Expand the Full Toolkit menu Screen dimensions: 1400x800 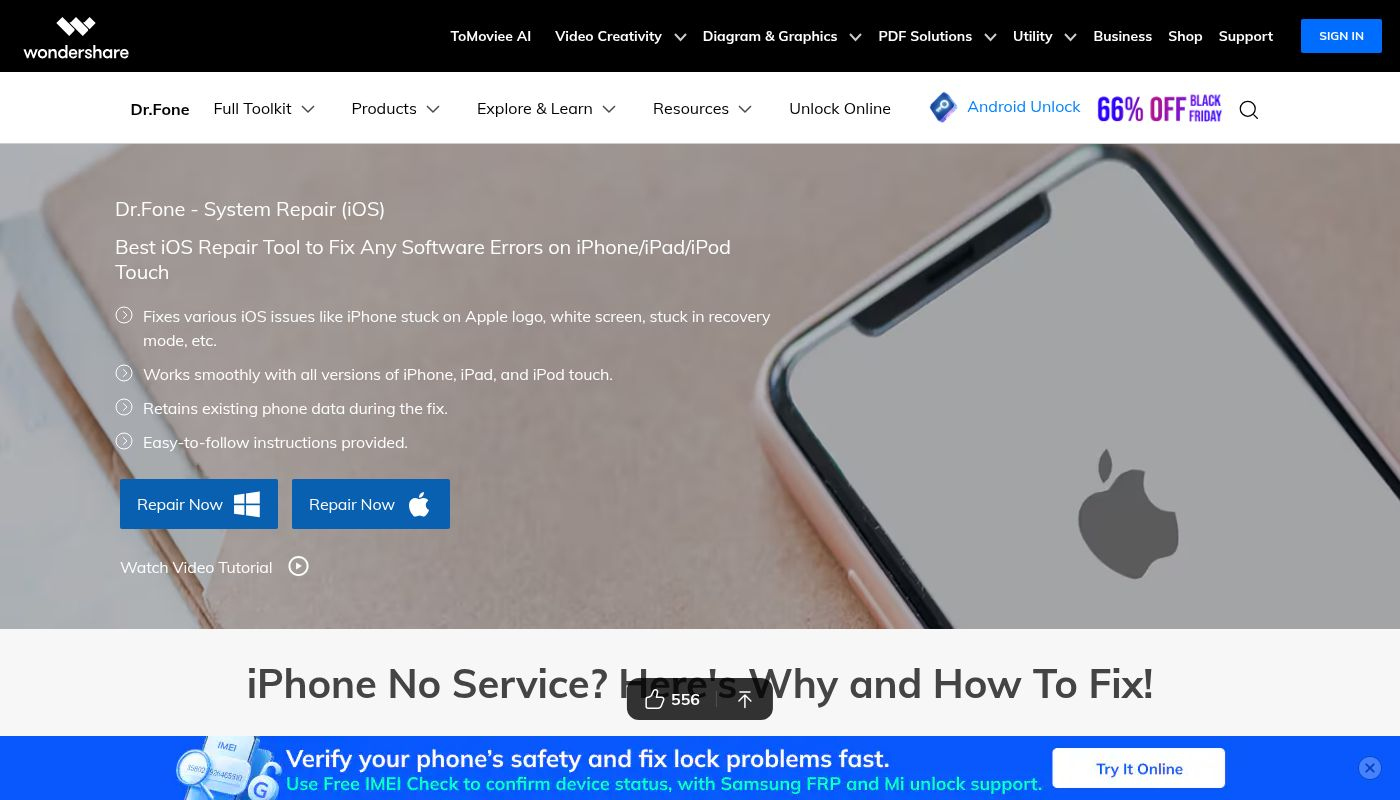point(264,108)
